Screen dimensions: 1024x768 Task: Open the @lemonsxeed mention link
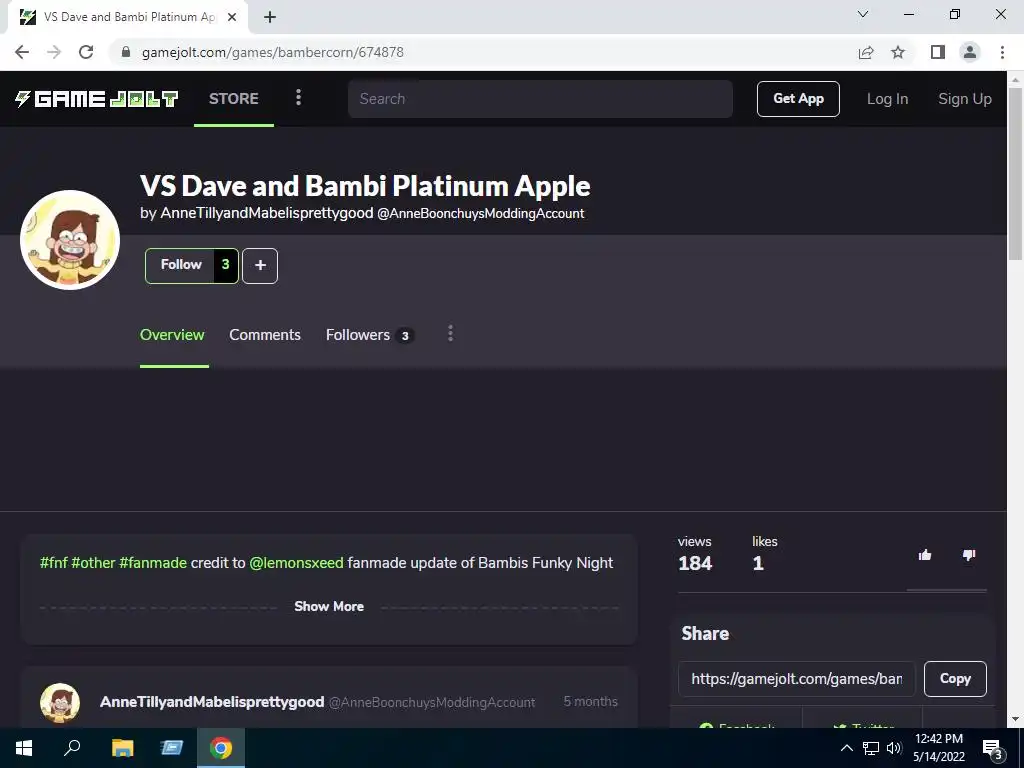pyautogui.click(x=296, y=563)
